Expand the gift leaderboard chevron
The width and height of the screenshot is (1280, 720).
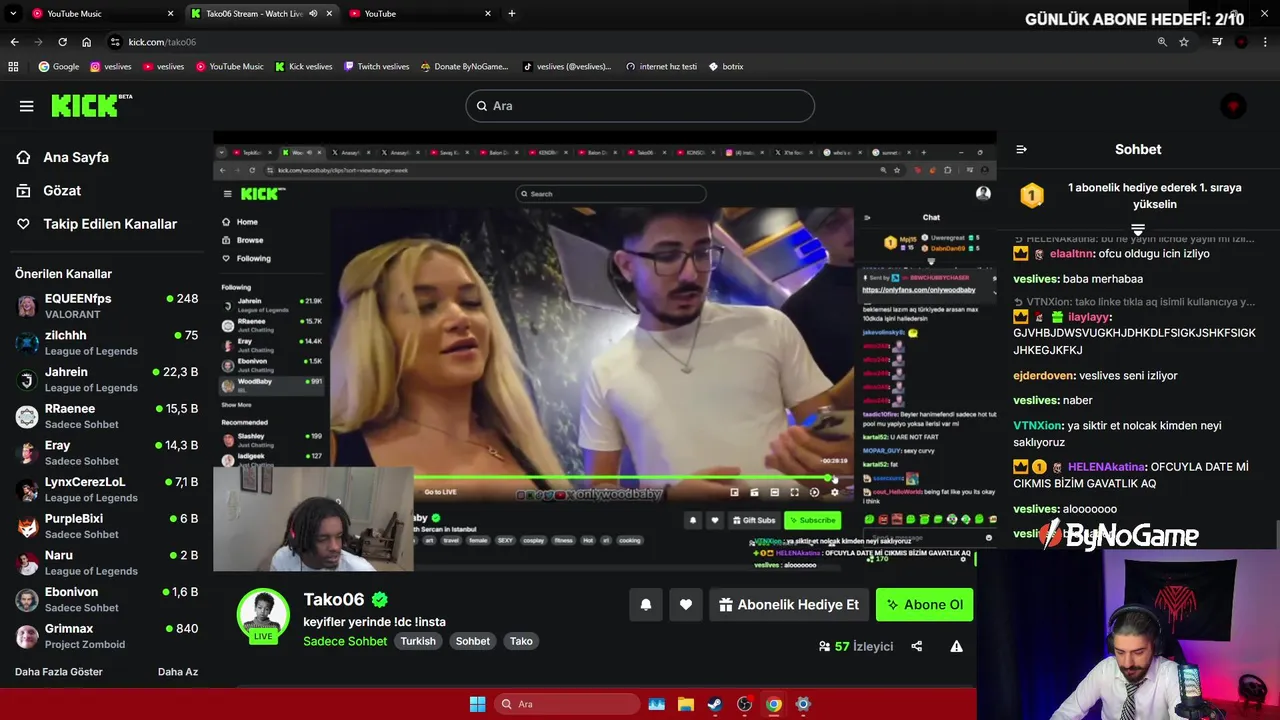(1138, 230)
